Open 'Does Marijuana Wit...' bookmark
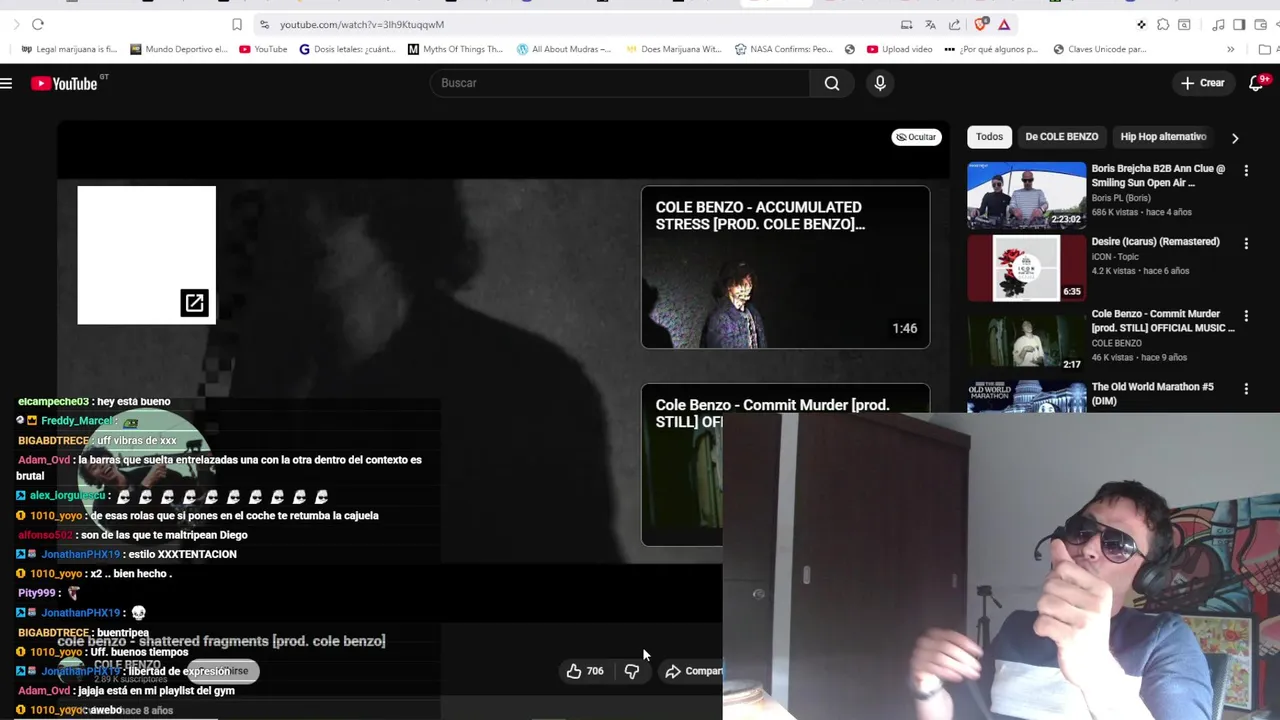The width and height of the screenshot is (1280, 720). tap(673, 49)
